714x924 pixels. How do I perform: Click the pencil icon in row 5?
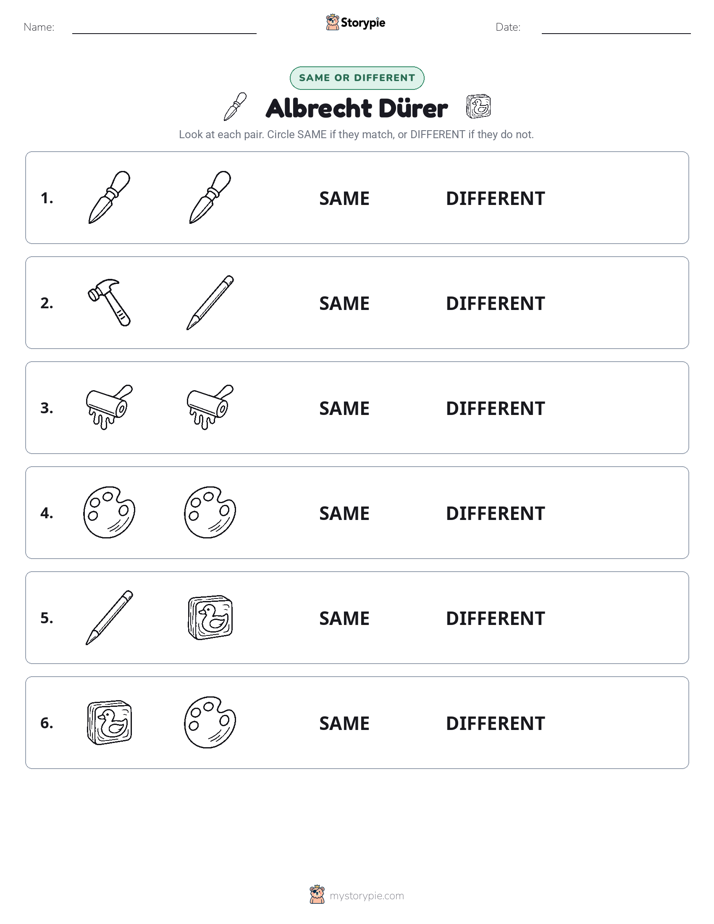109,617
